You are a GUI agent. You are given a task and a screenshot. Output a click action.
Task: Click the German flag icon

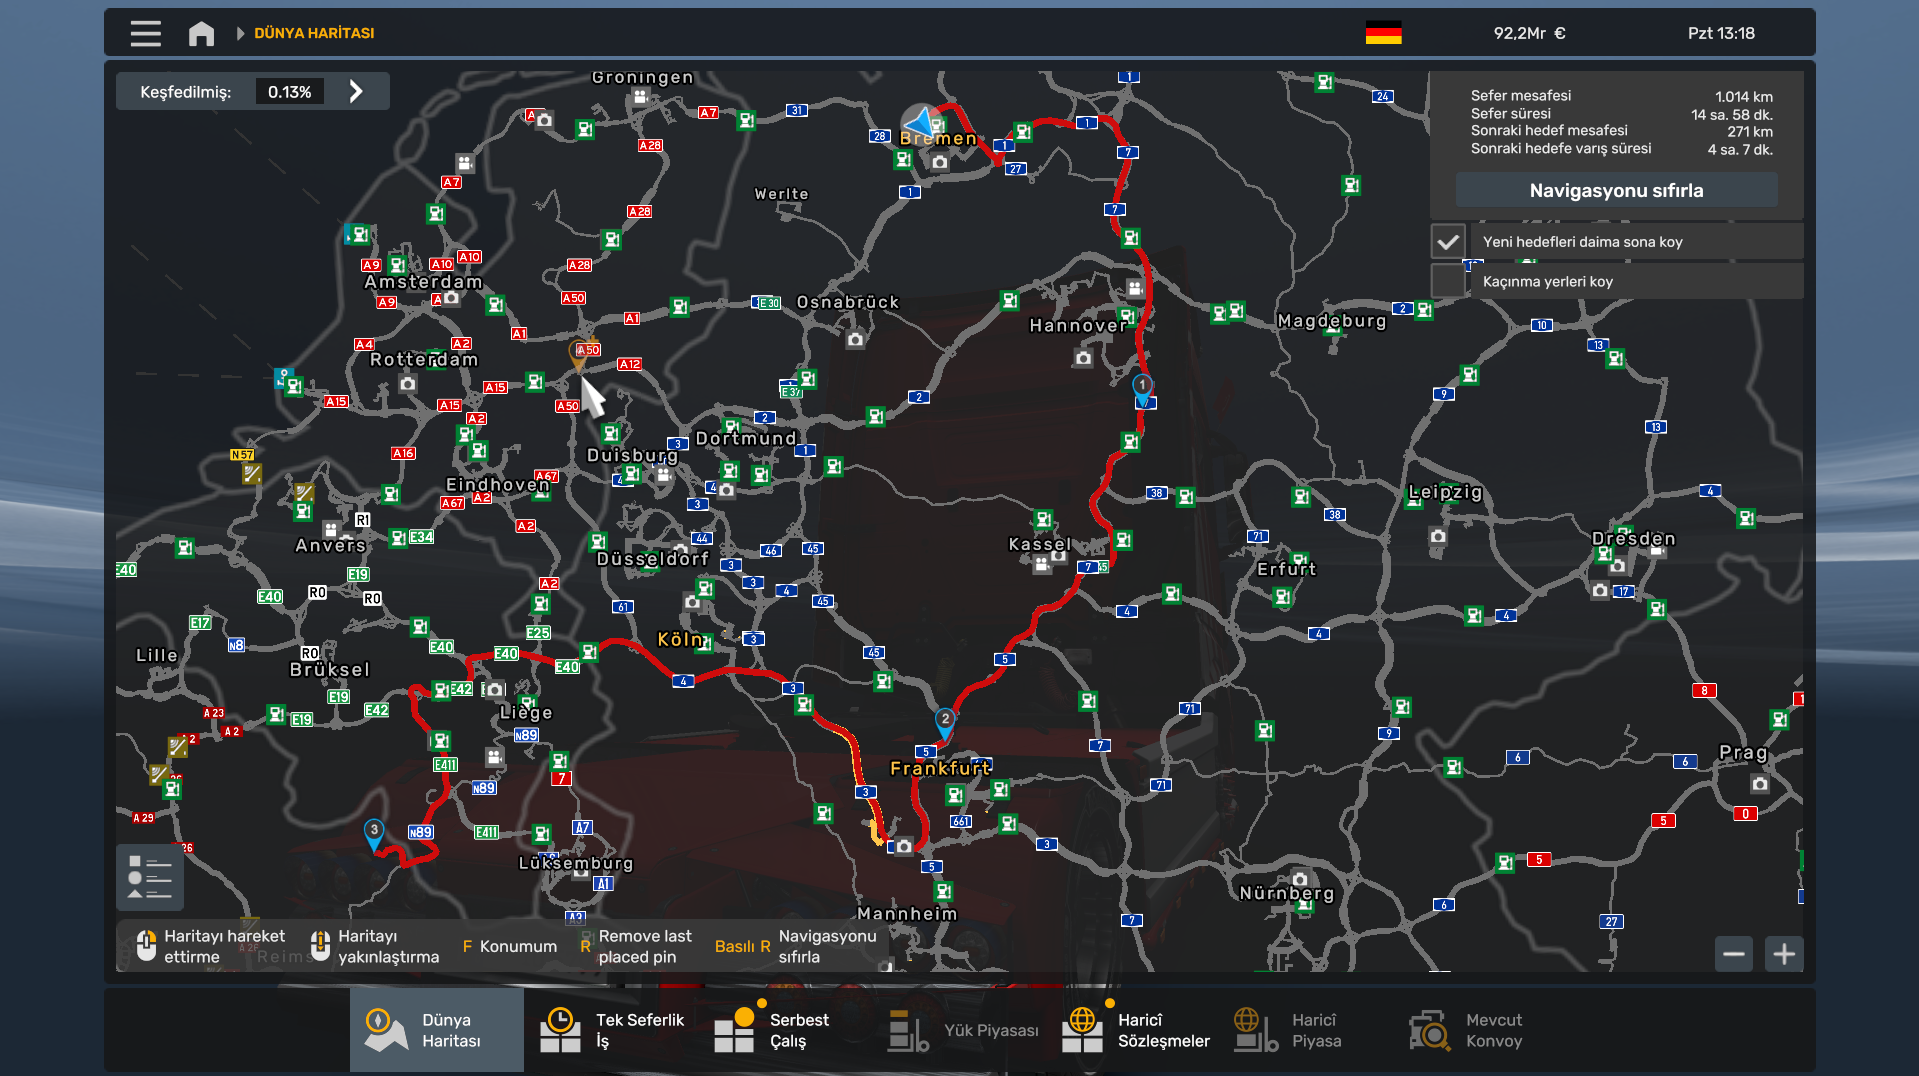click(1384, 33)
